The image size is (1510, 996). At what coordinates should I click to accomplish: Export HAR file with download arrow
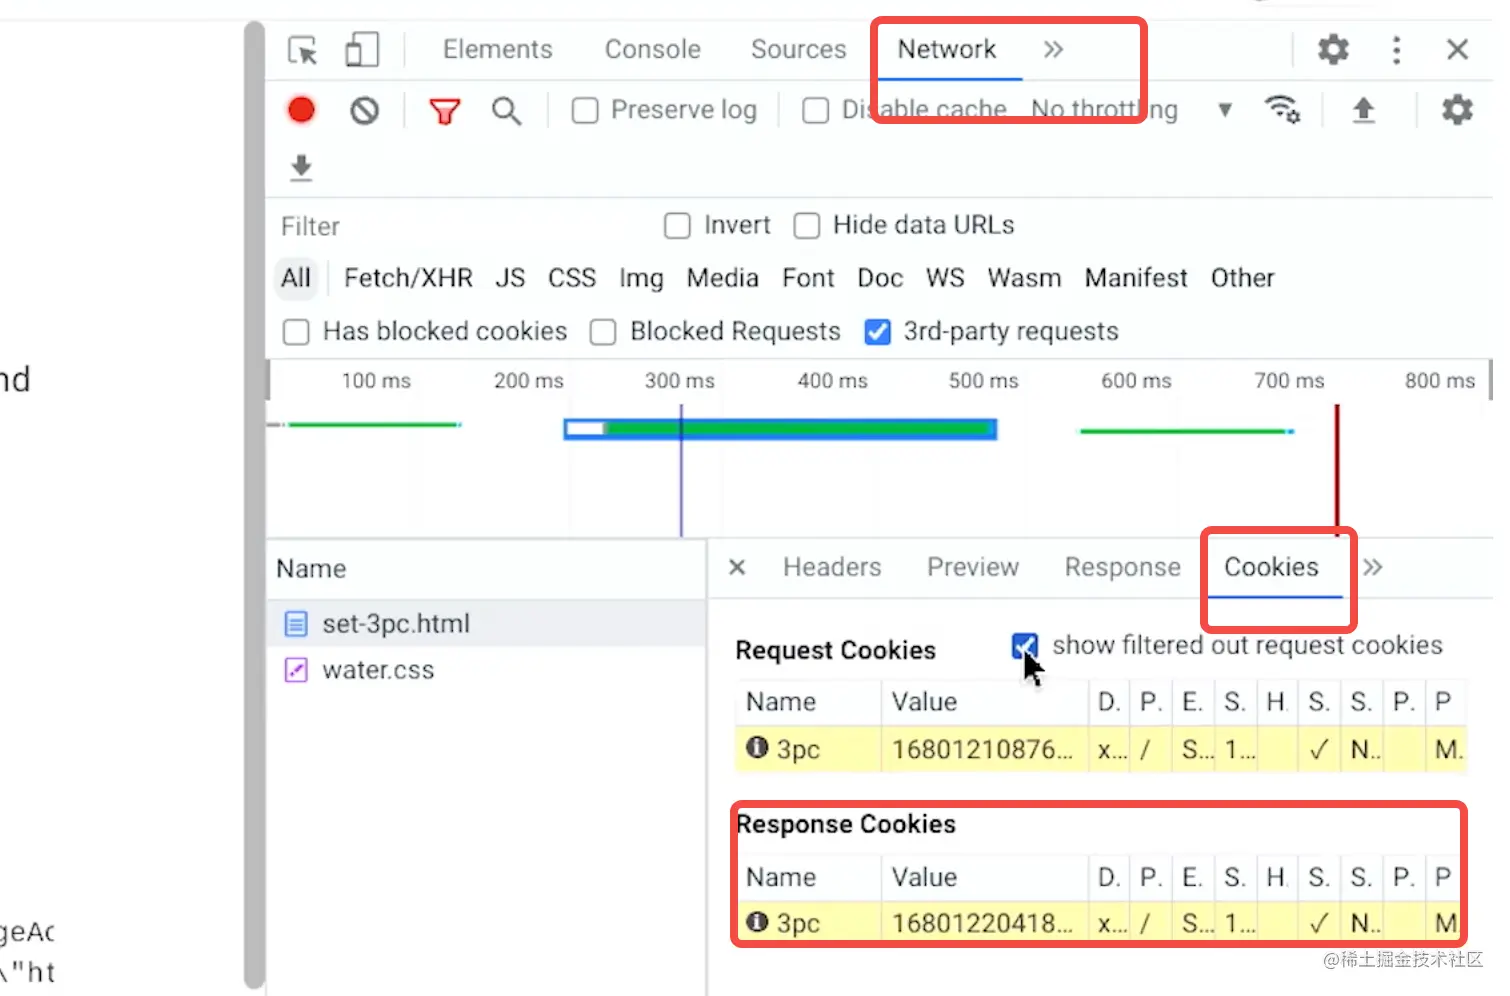pyautogui.click(x=301, y=167)
